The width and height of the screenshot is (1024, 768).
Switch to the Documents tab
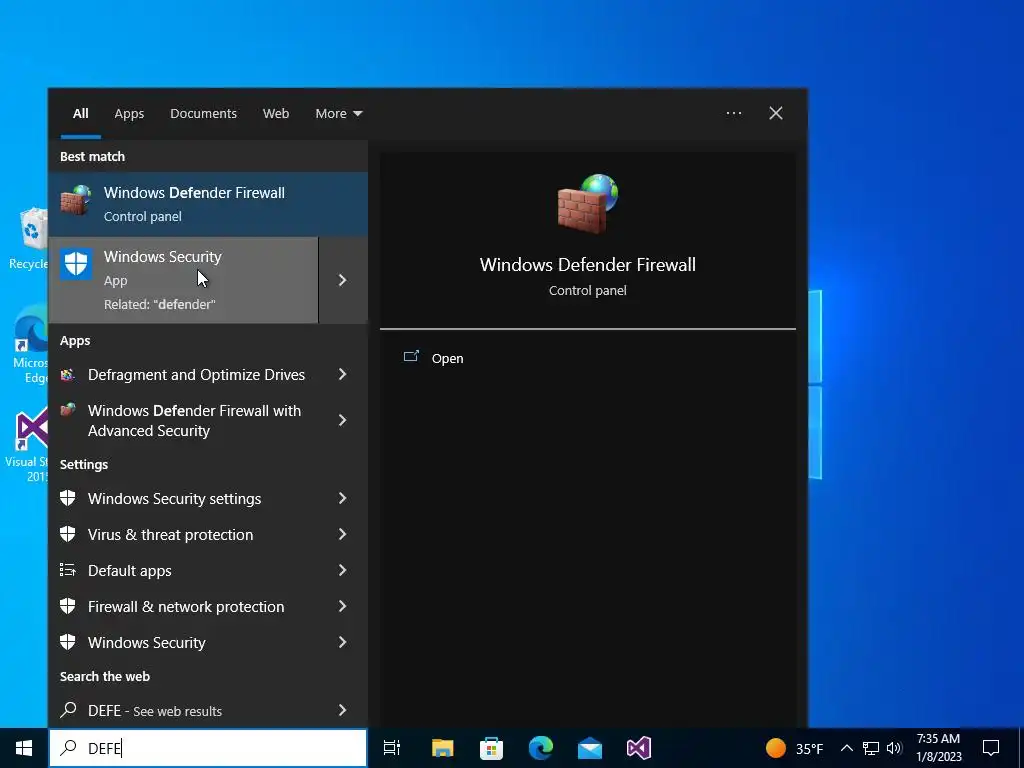203,114
